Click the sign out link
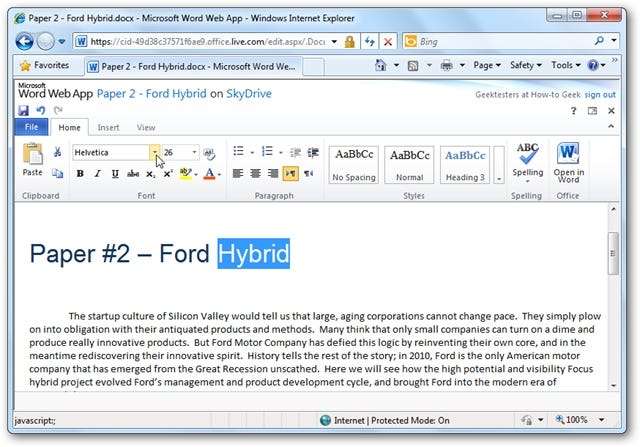Viewport: 640px width, 447px height. 600,95
